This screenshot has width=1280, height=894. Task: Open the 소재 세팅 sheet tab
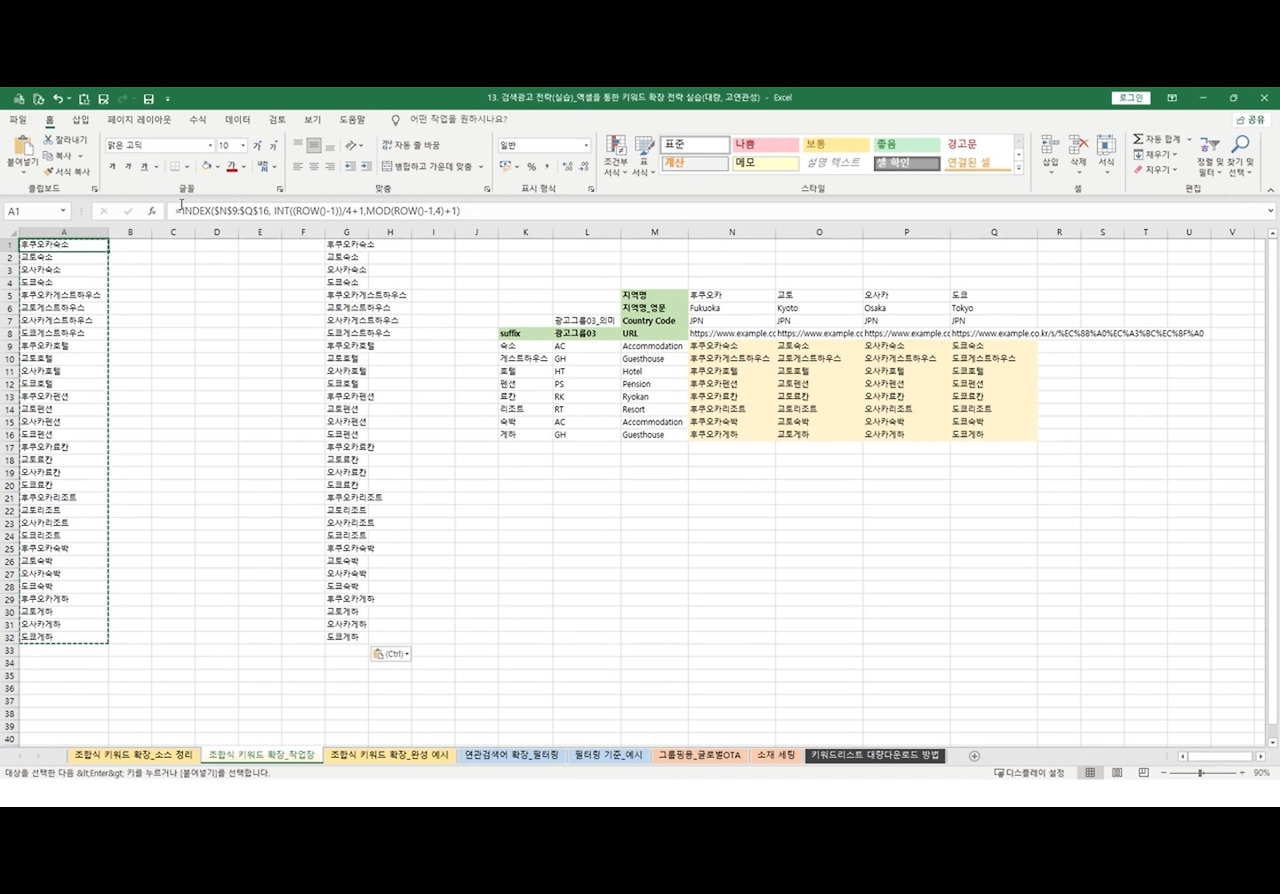(x=776, y=756)
